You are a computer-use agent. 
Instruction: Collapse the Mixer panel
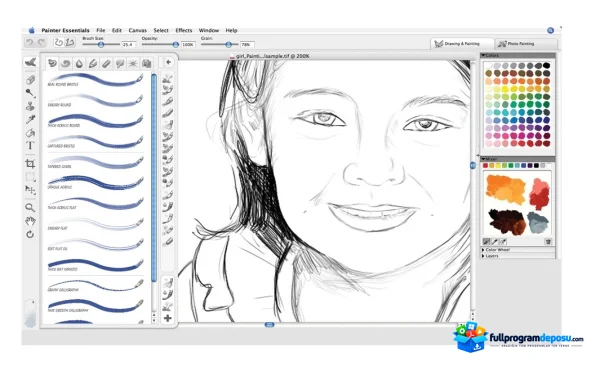[x=483, y=159]
